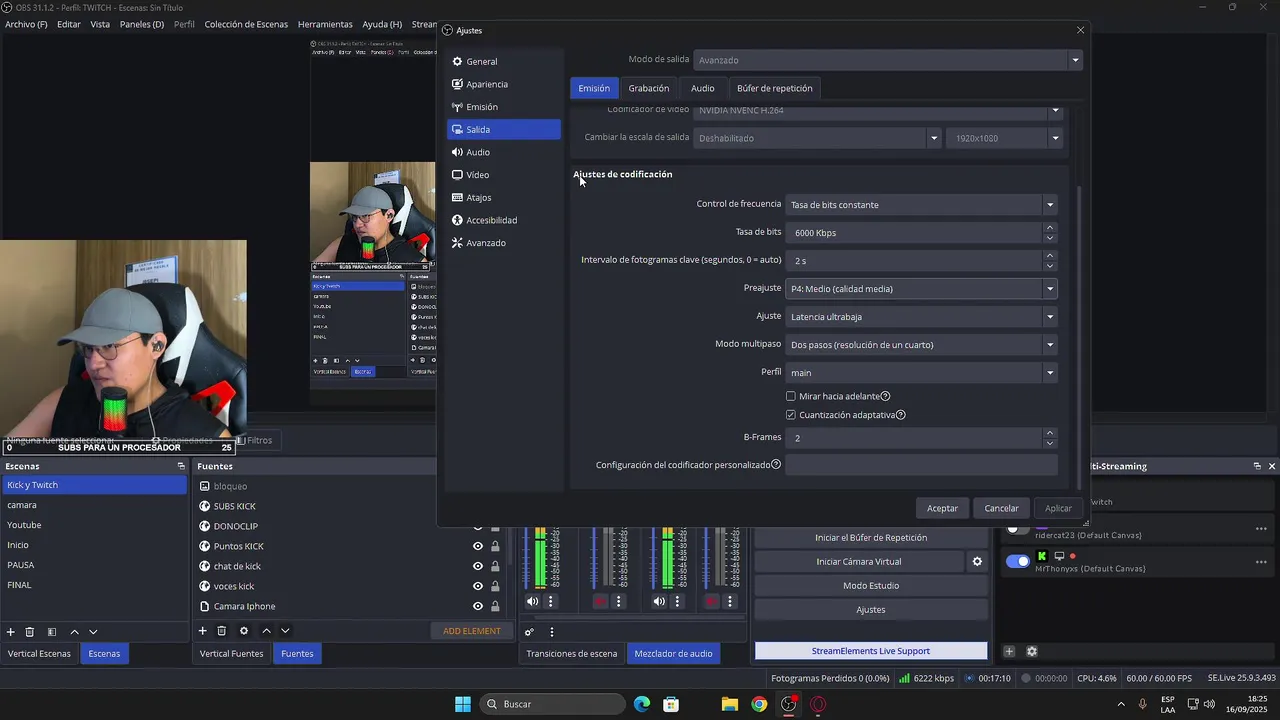Open the Herramientas menu

(325, 24)
